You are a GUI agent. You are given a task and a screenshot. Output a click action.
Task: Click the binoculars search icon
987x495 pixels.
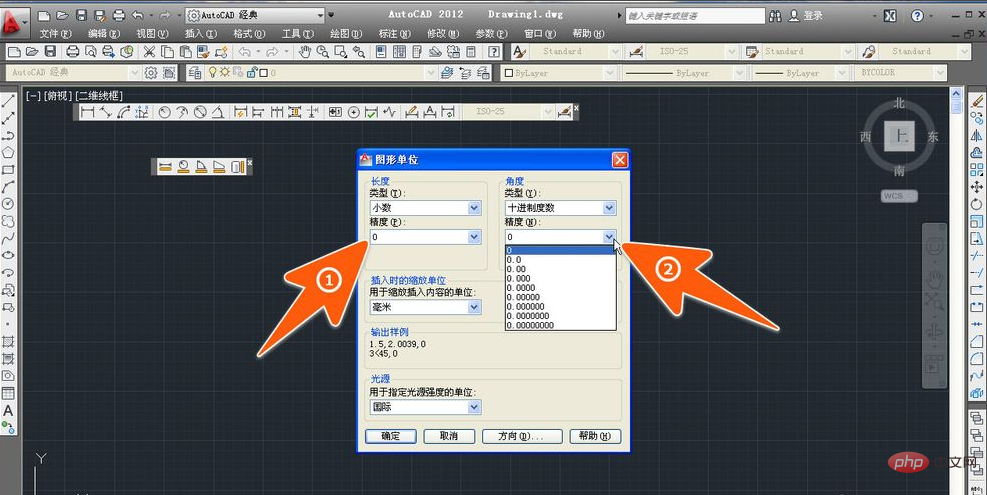click(775, 16)
